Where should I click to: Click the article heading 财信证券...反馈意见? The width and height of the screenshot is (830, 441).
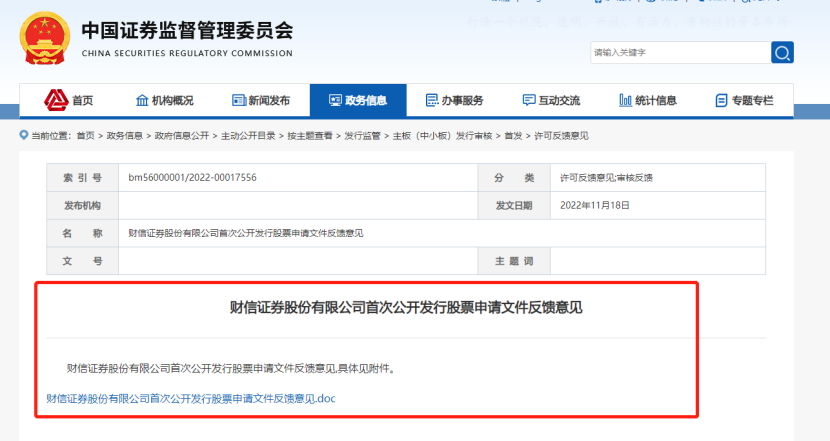point(406,307)
